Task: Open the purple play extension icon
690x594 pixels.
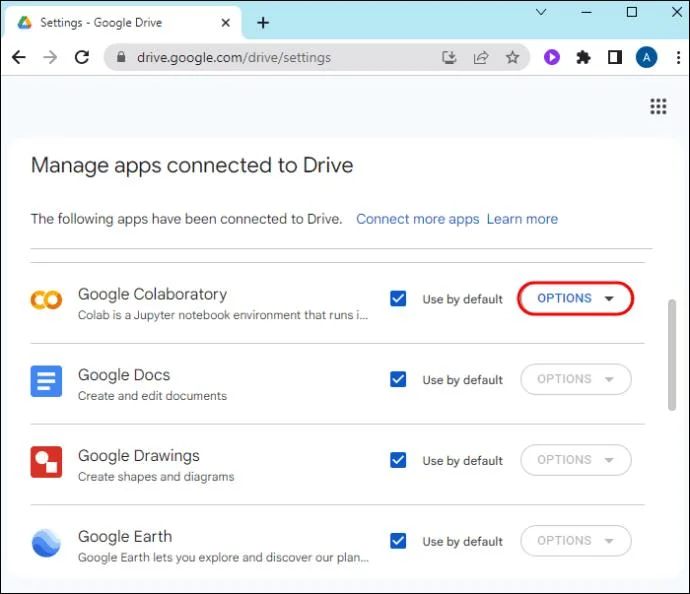Action: pyautogui.click(x=551, y=57)
